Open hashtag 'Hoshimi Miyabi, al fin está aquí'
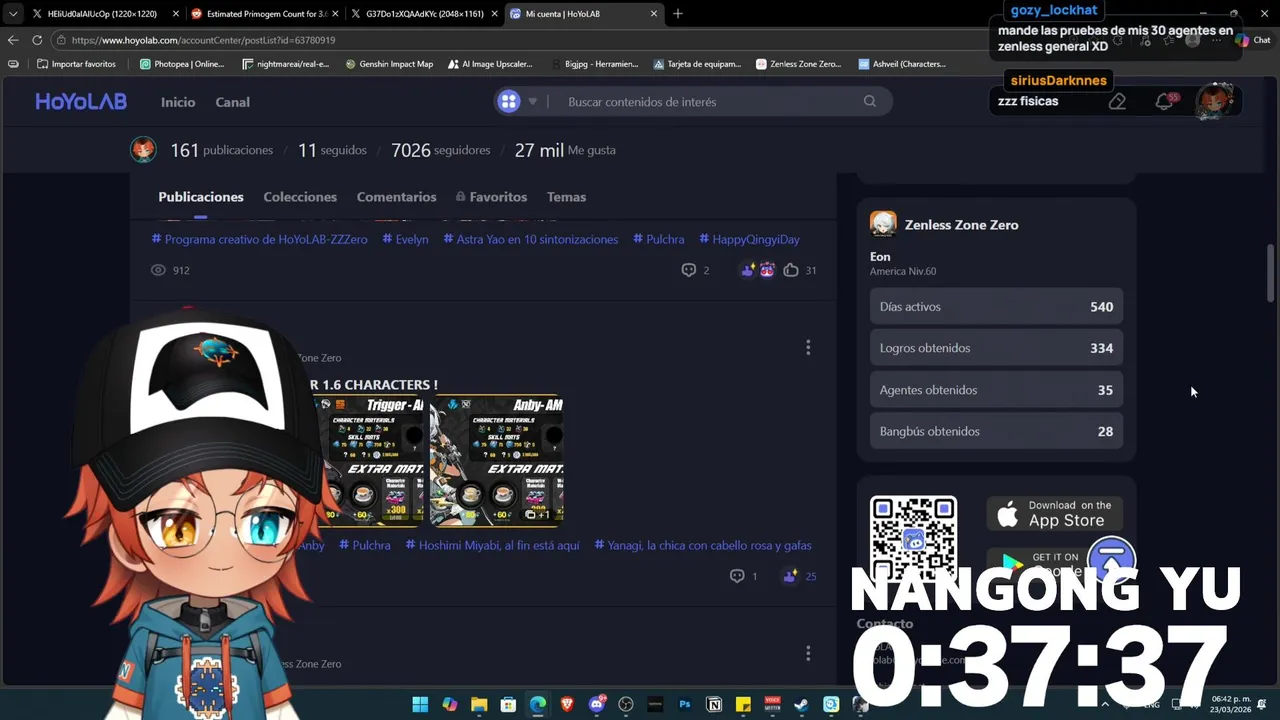This screenshot has height=720, width=1280. coord(492,545)
